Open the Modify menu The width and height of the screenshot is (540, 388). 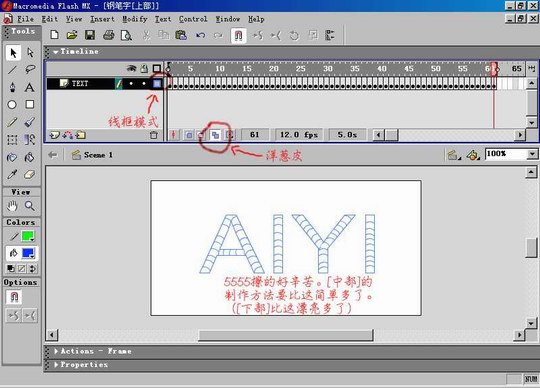click(135, 19)
